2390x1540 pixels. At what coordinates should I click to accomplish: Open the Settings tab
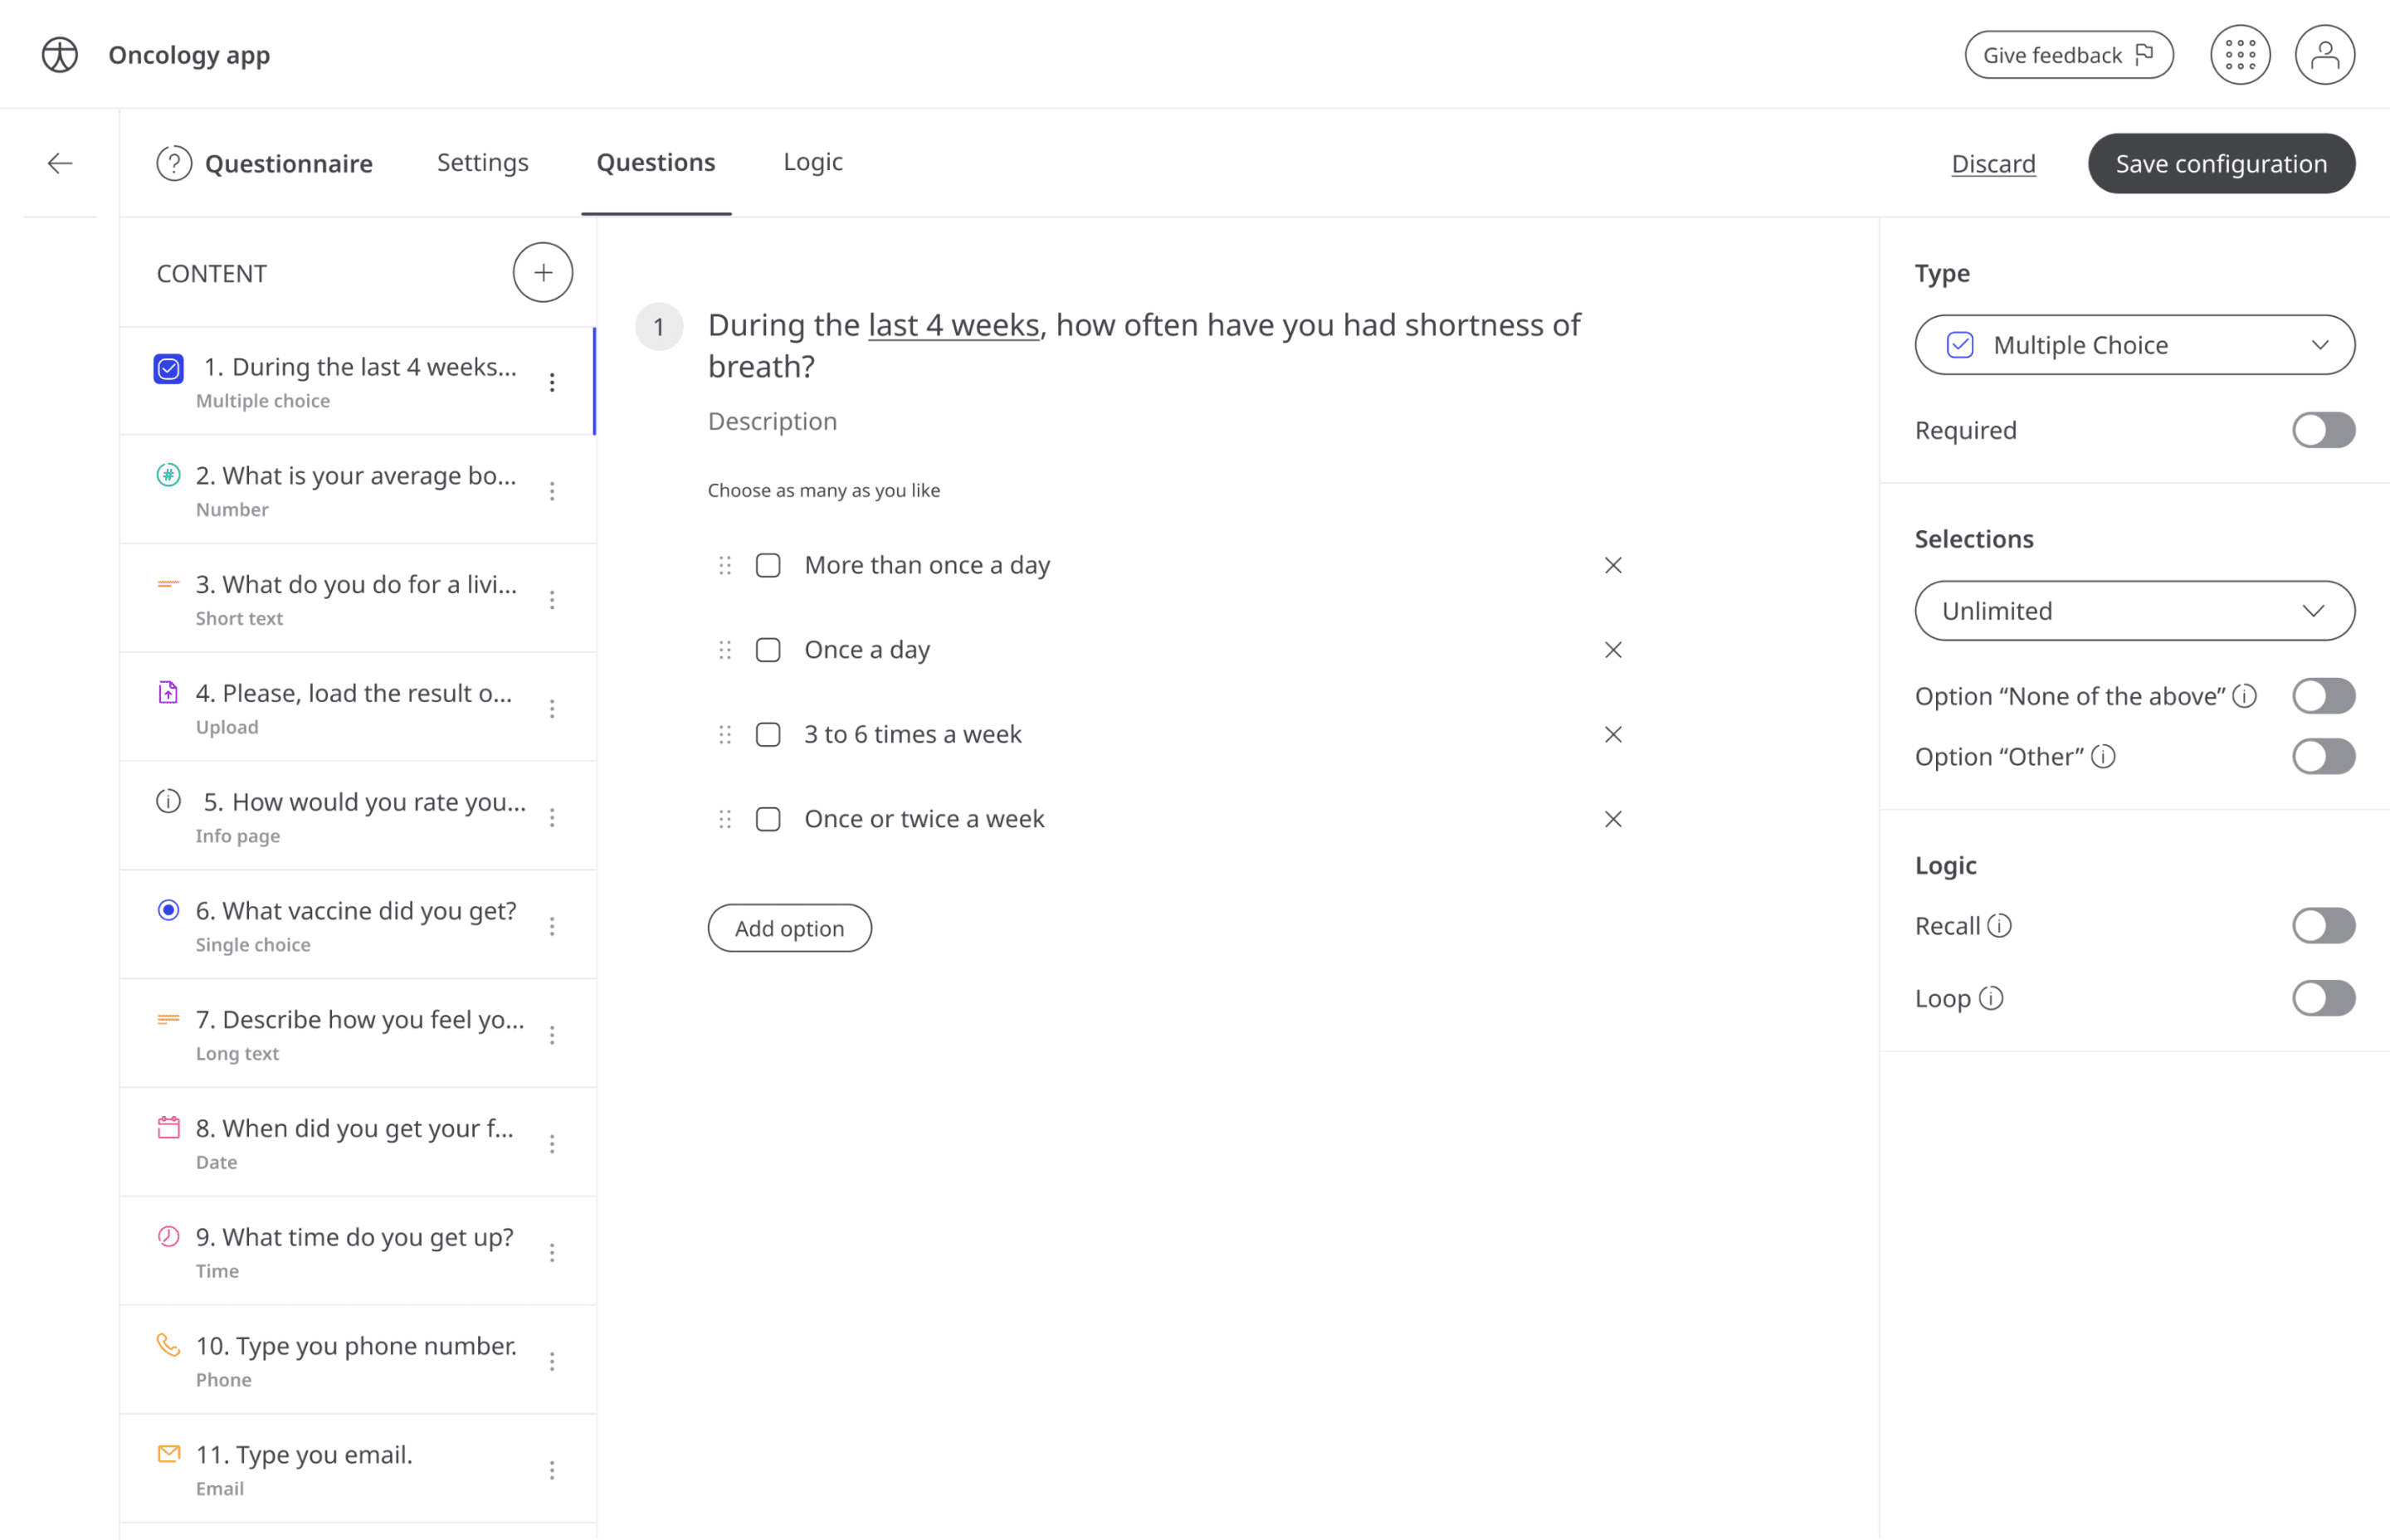[482, 162]
